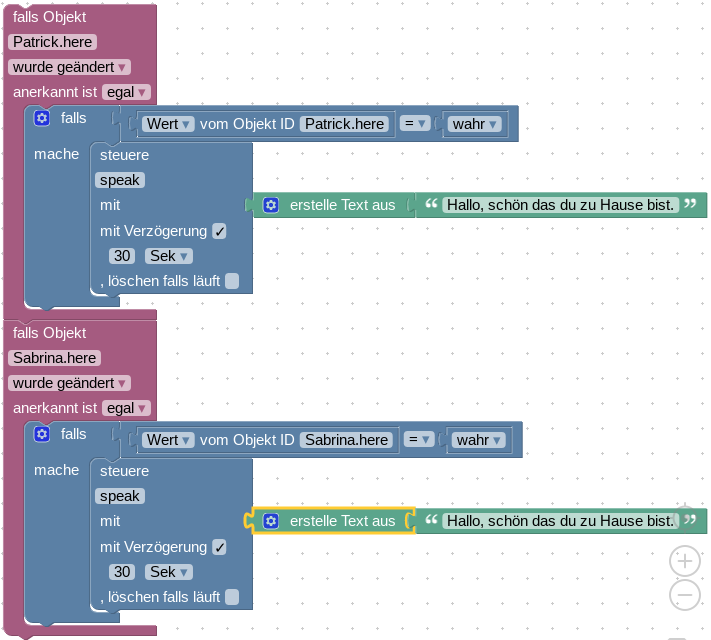Click vom Objekt ID label in Sabrina condition
The width and height of the screenshot is (711, 640).
[247, 440]
